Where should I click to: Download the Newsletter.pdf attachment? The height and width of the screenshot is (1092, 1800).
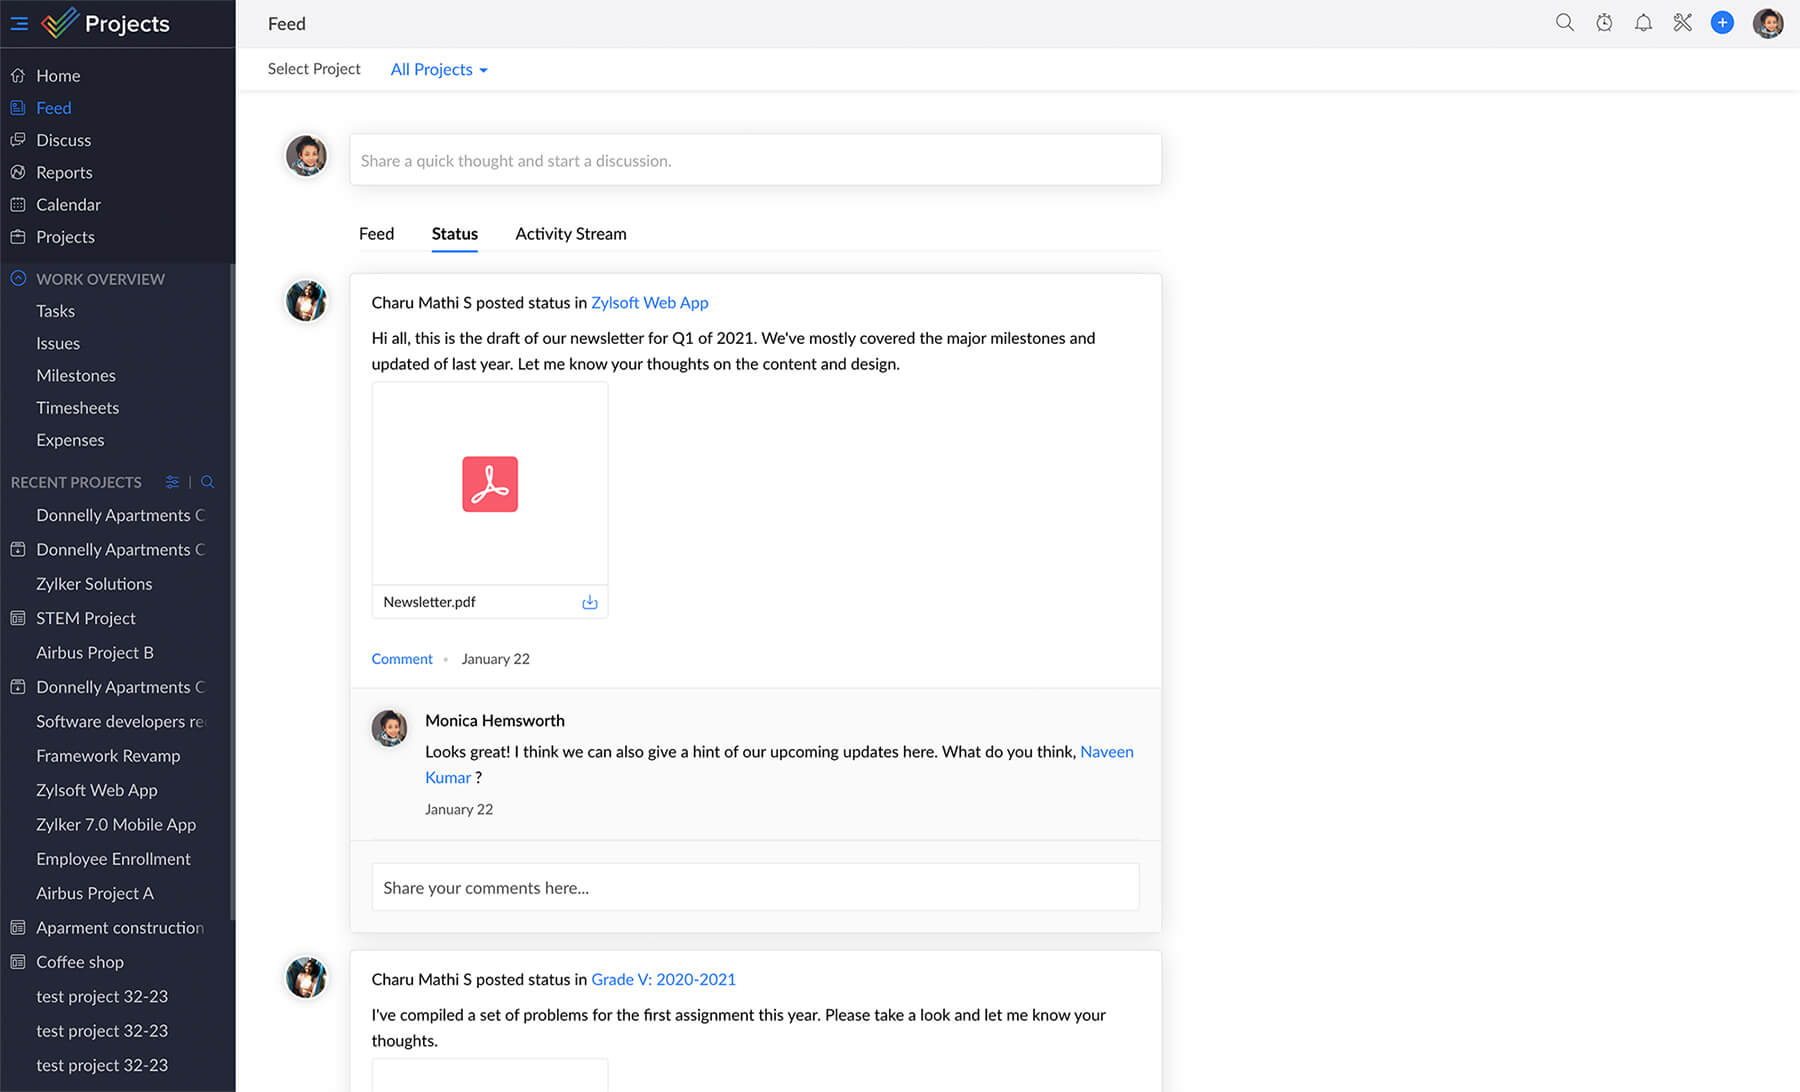tap(590, 602)
